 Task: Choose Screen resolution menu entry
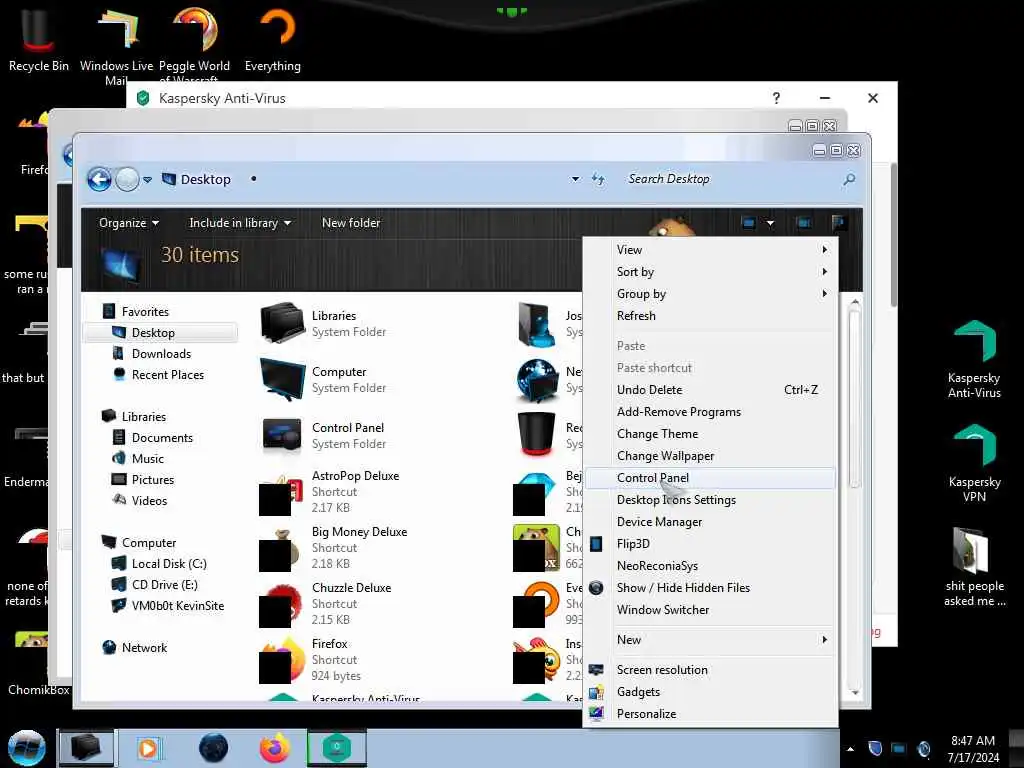[711, 669]
